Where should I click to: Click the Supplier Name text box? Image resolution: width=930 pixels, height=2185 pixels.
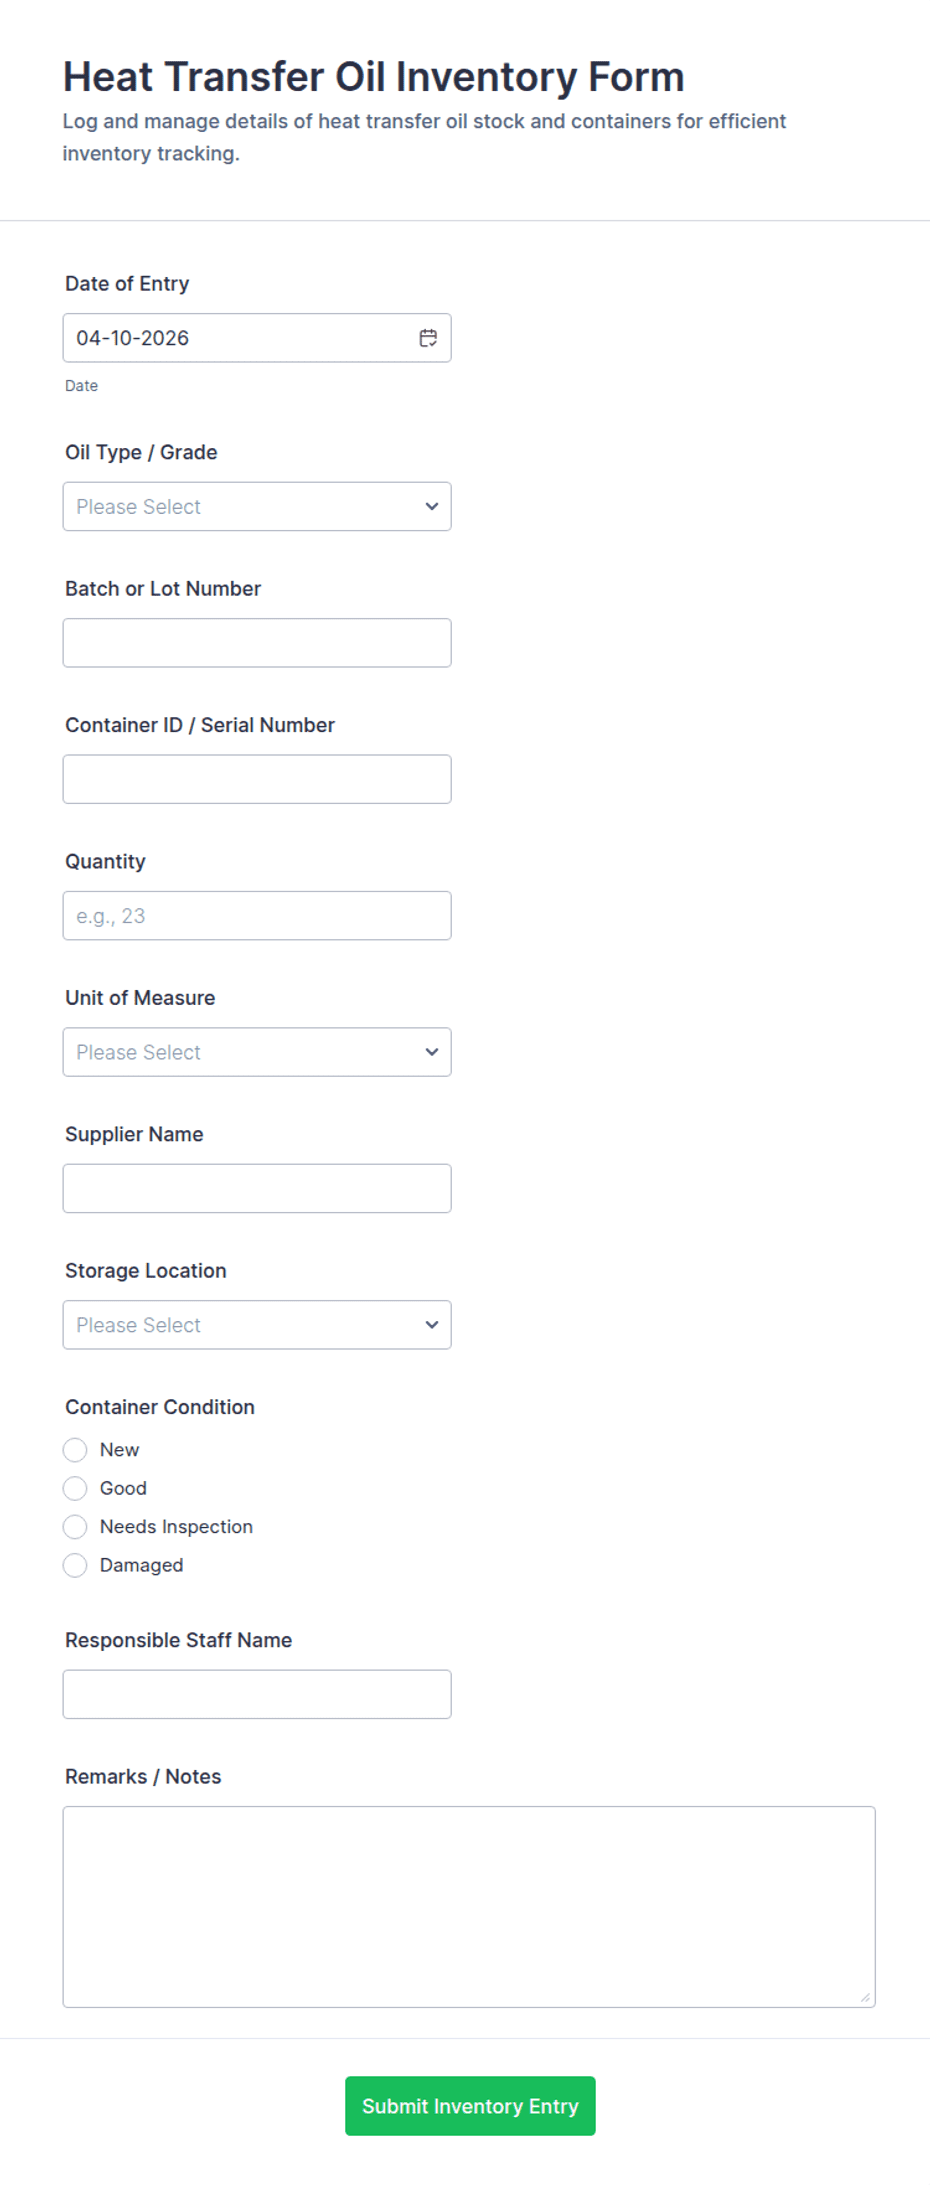point(257,1188)
